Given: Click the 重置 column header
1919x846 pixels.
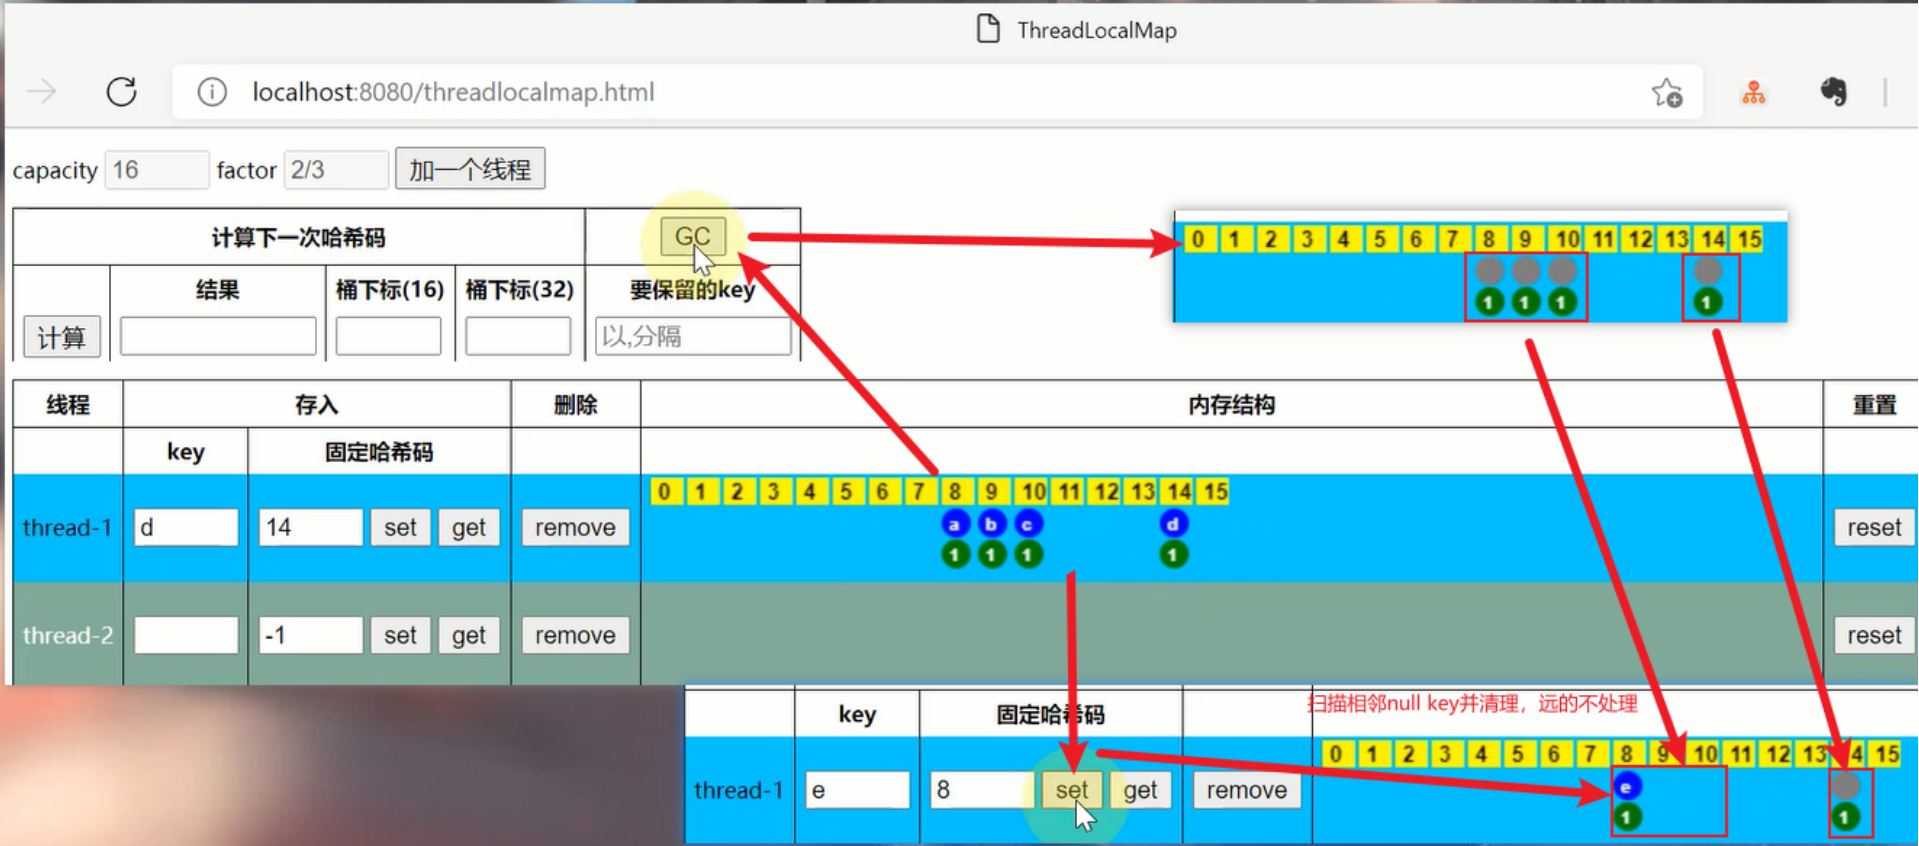Looking at the screenshot, I should point(1874,405).
